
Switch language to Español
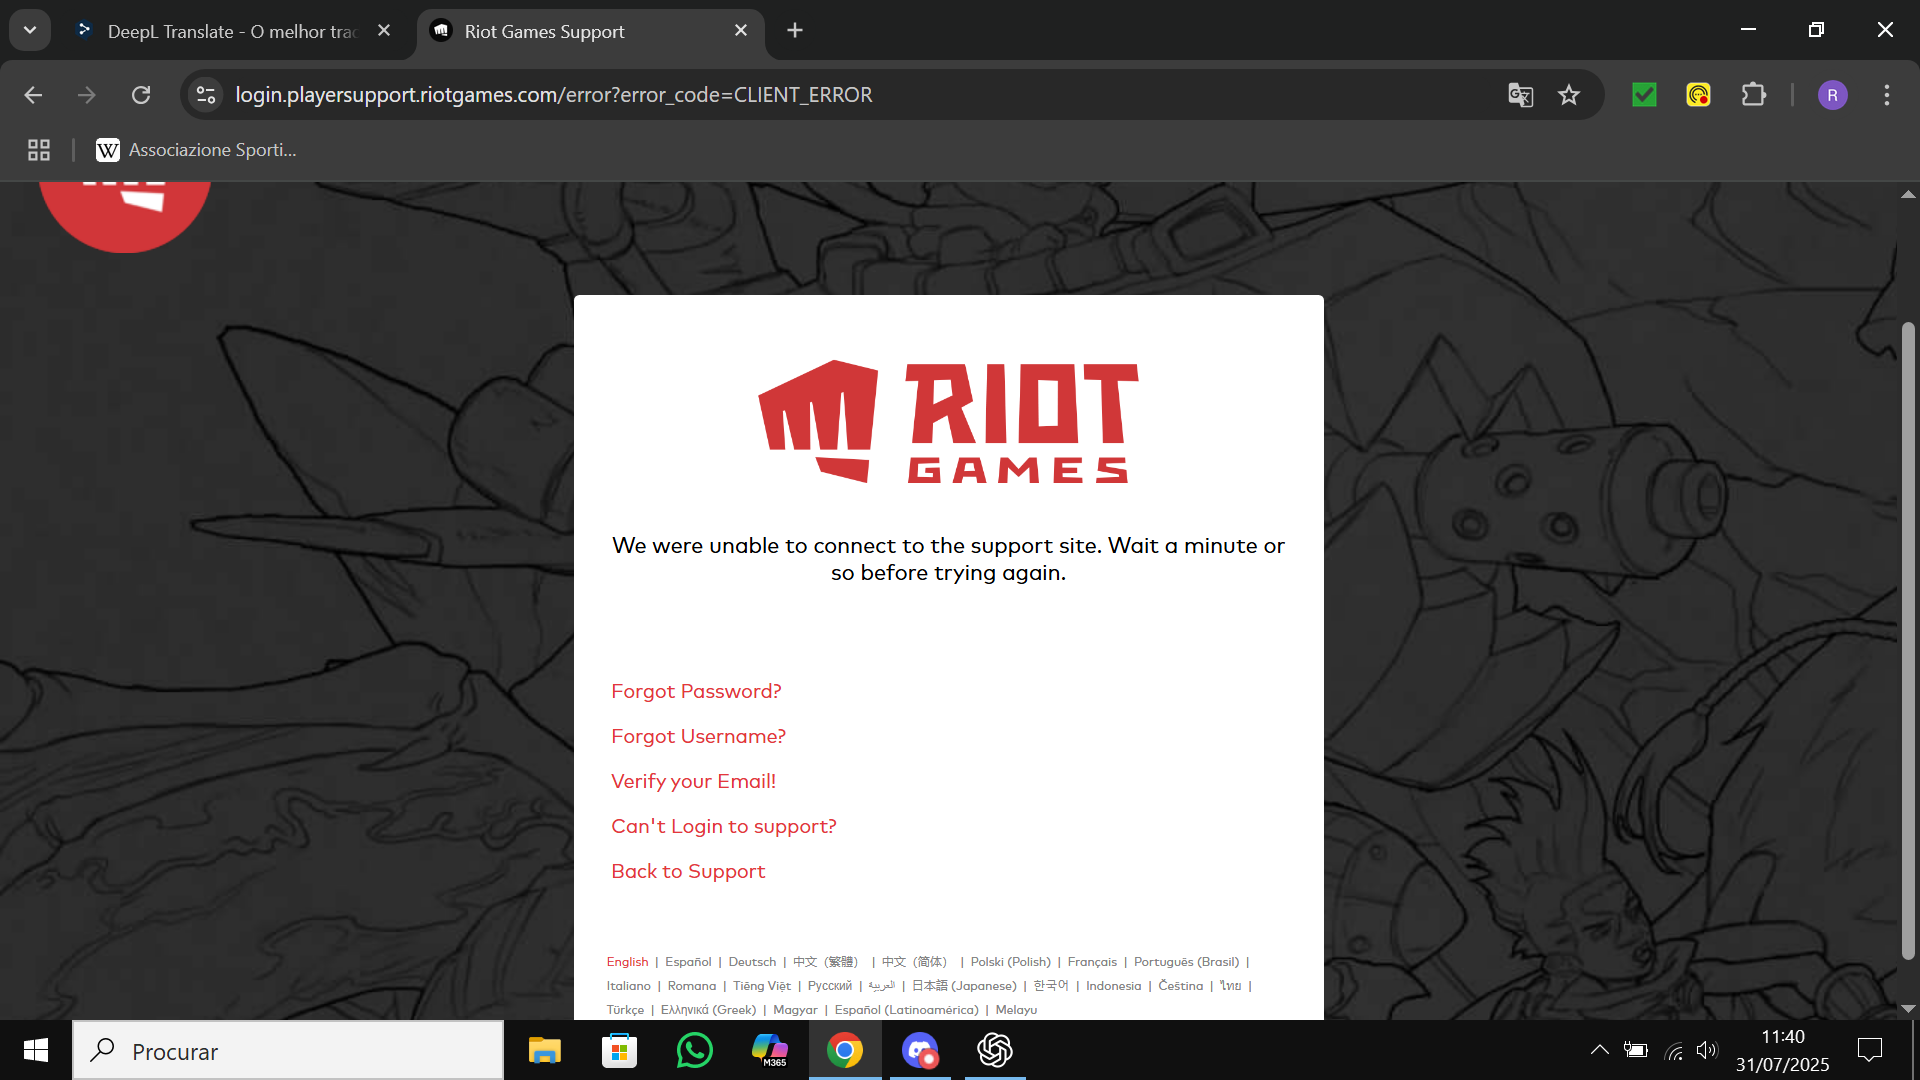[x=688, y=962]
